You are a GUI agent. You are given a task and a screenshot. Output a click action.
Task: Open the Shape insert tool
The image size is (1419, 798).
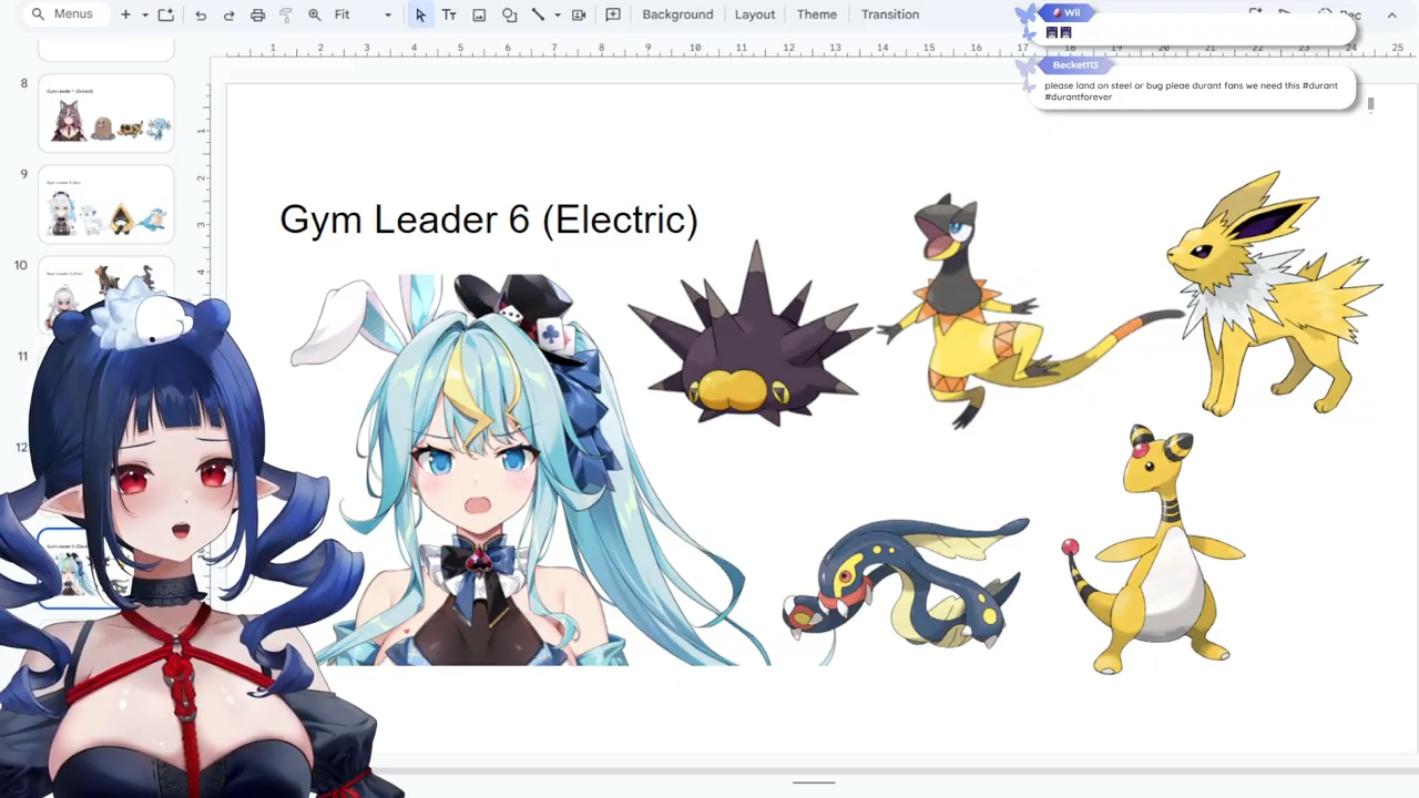[509, 15]
